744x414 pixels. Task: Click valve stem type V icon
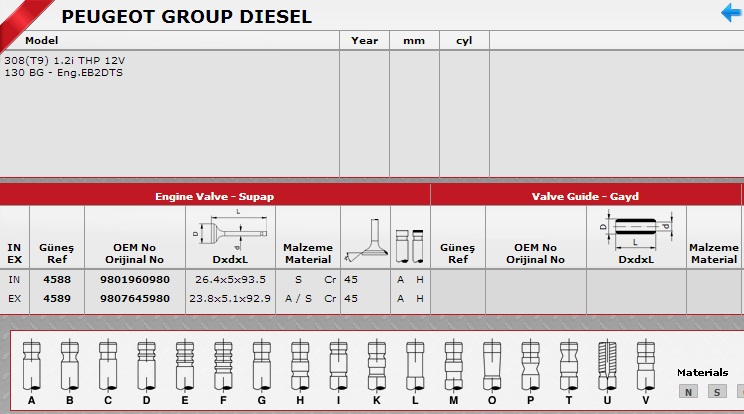[x=645, y=366]
